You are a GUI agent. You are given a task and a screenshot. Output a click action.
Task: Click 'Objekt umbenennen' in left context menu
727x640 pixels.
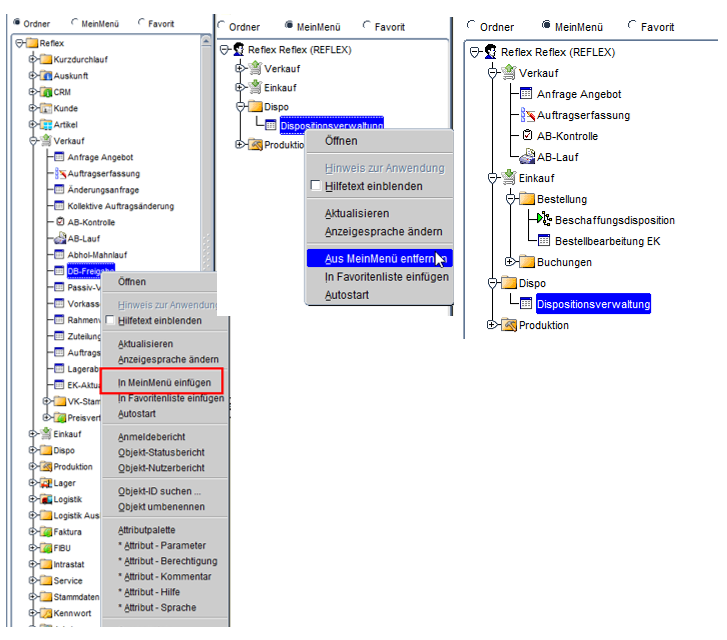(x=160, y=507)
